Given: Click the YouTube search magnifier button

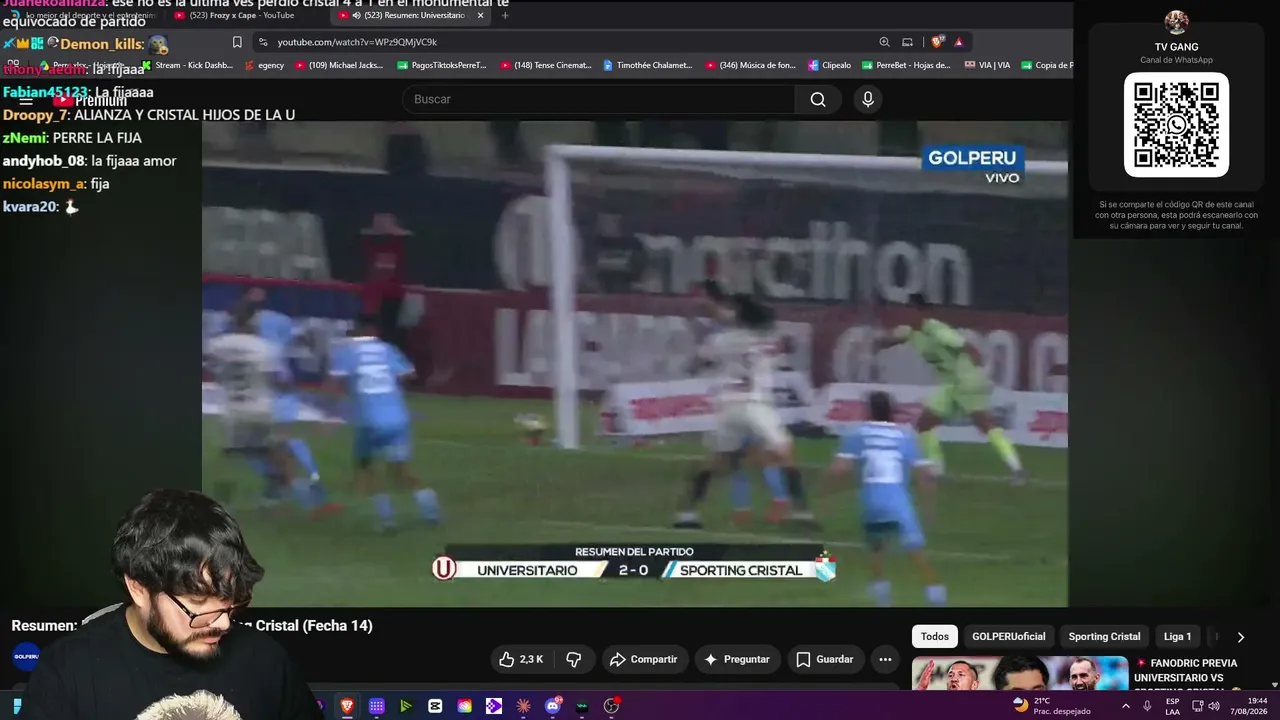Looking at the screenshot, I should pos(818,99).
